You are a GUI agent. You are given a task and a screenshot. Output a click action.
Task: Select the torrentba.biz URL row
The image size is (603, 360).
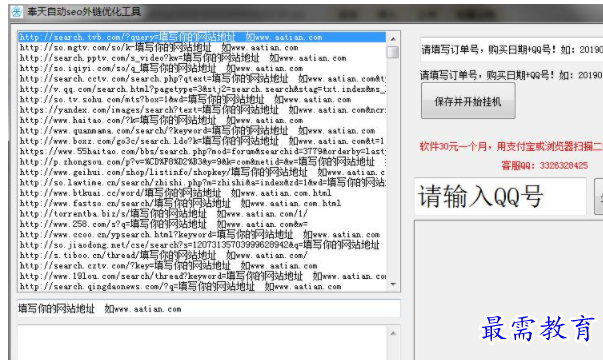click(x=202, y=214)
